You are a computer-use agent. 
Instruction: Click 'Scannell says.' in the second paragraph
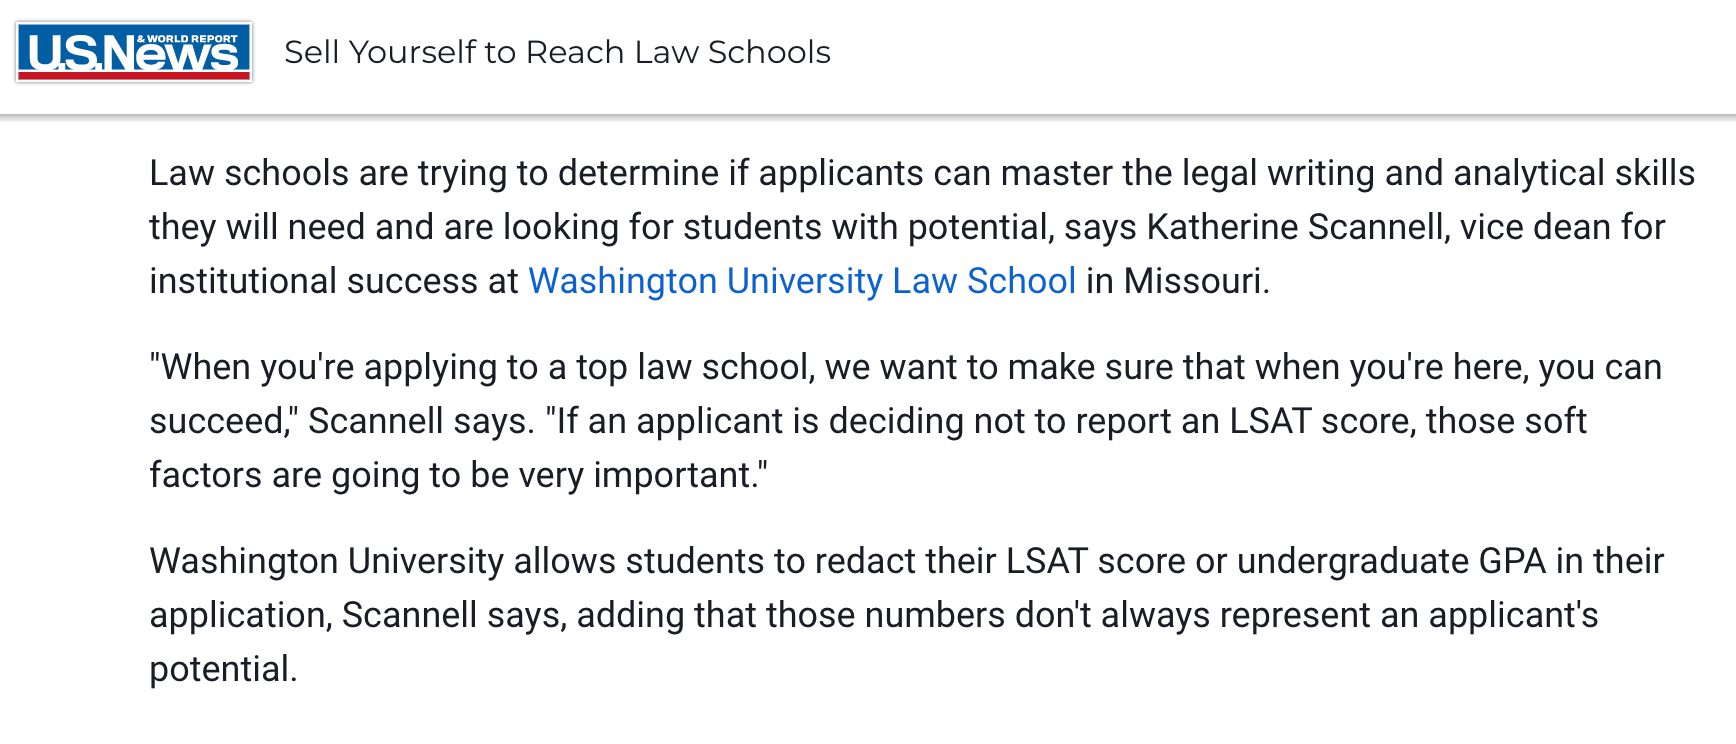420,421
